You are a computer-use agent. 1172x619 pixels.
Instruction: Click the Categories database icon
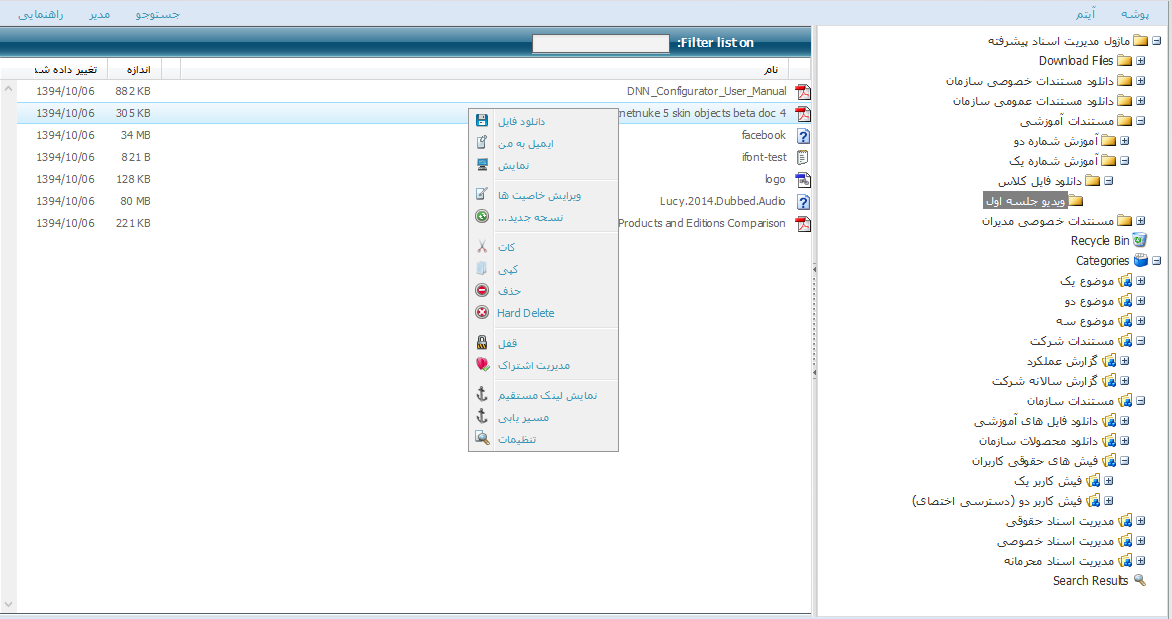click(1141, 261)
